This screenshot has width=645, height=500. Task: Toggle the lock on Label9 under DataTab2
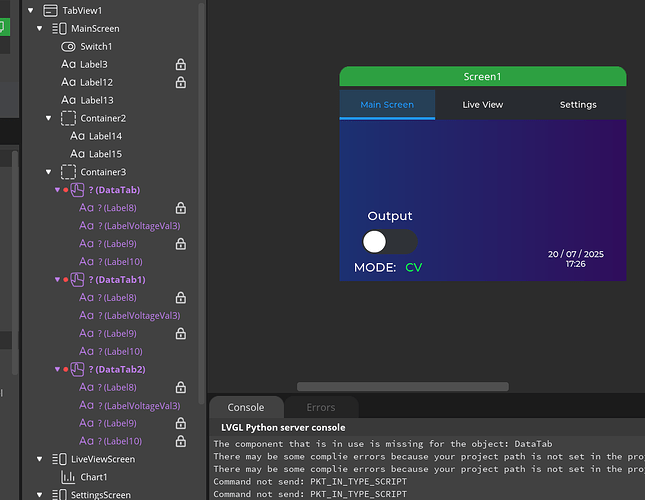181,423
